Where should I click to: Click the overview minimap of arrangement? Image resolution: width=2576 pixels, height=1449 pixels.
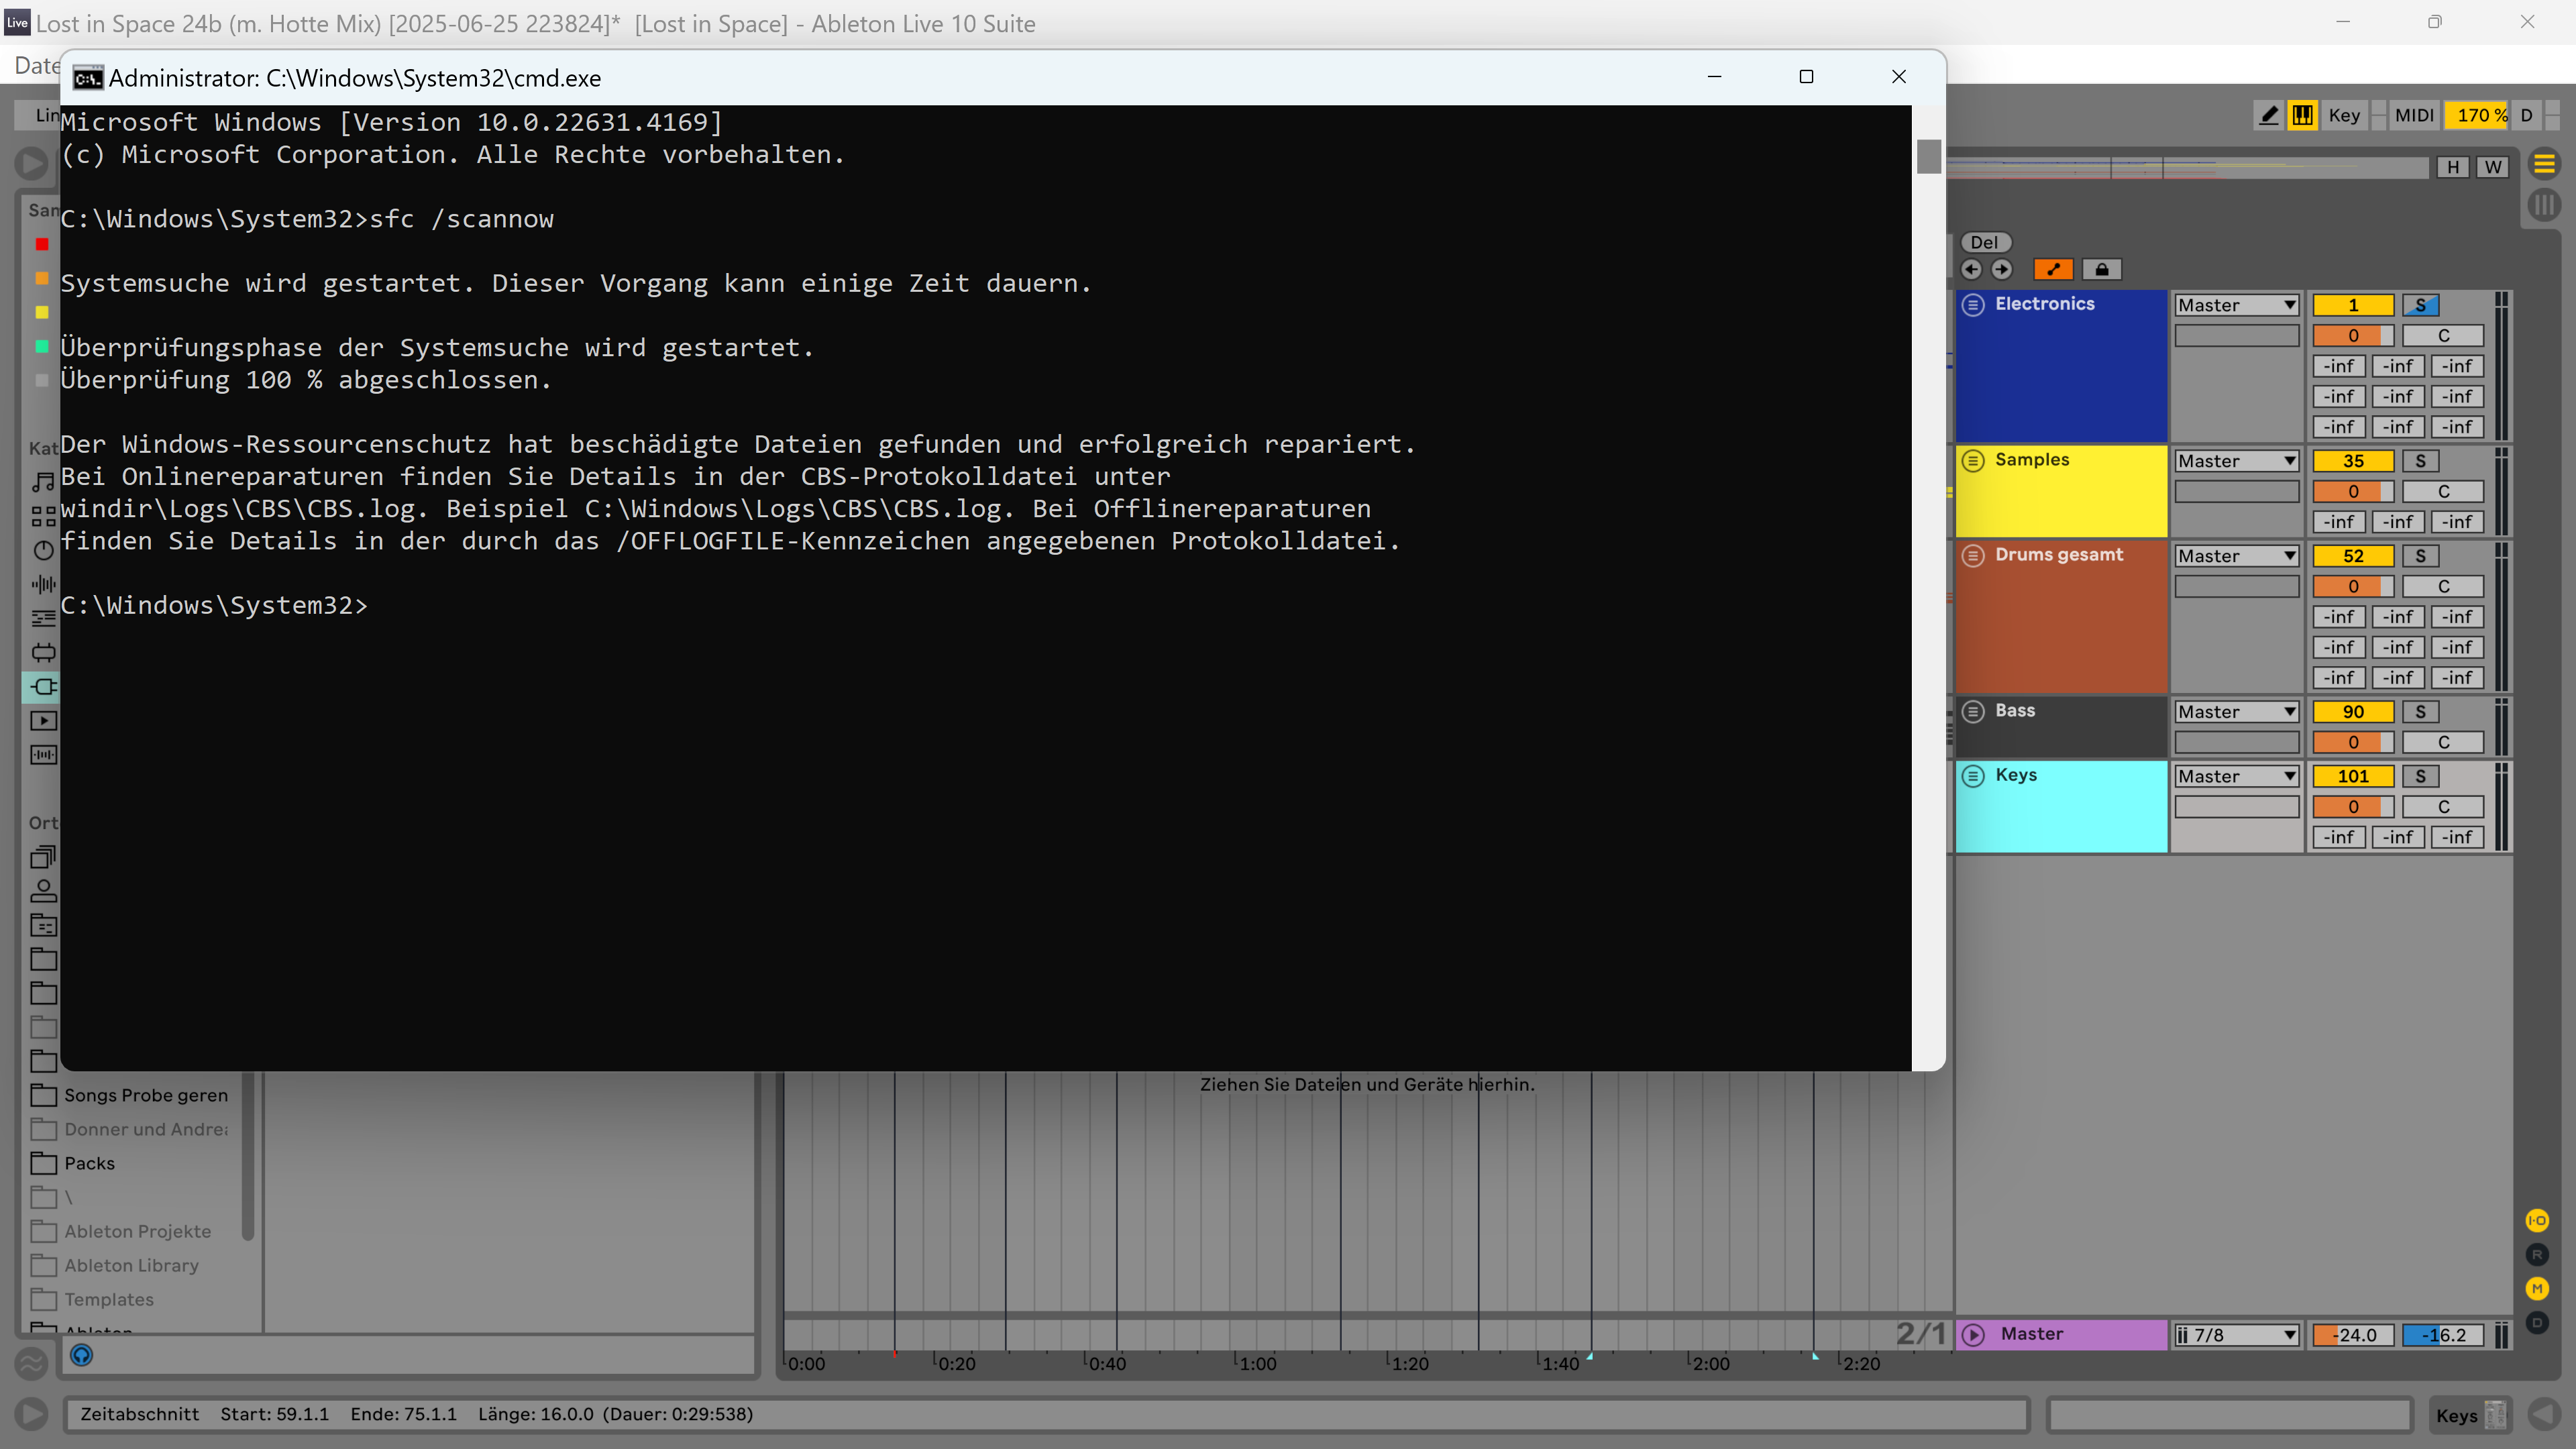[x=2188, y=167]
